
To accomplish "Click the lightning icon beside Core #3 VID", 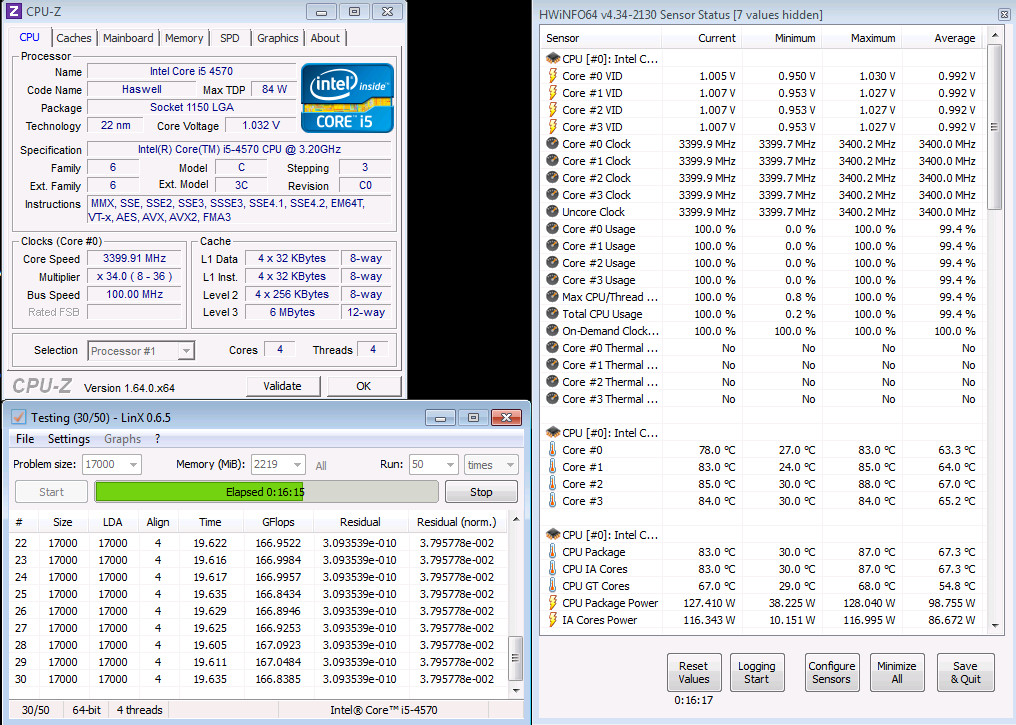I will pos(553,127).
